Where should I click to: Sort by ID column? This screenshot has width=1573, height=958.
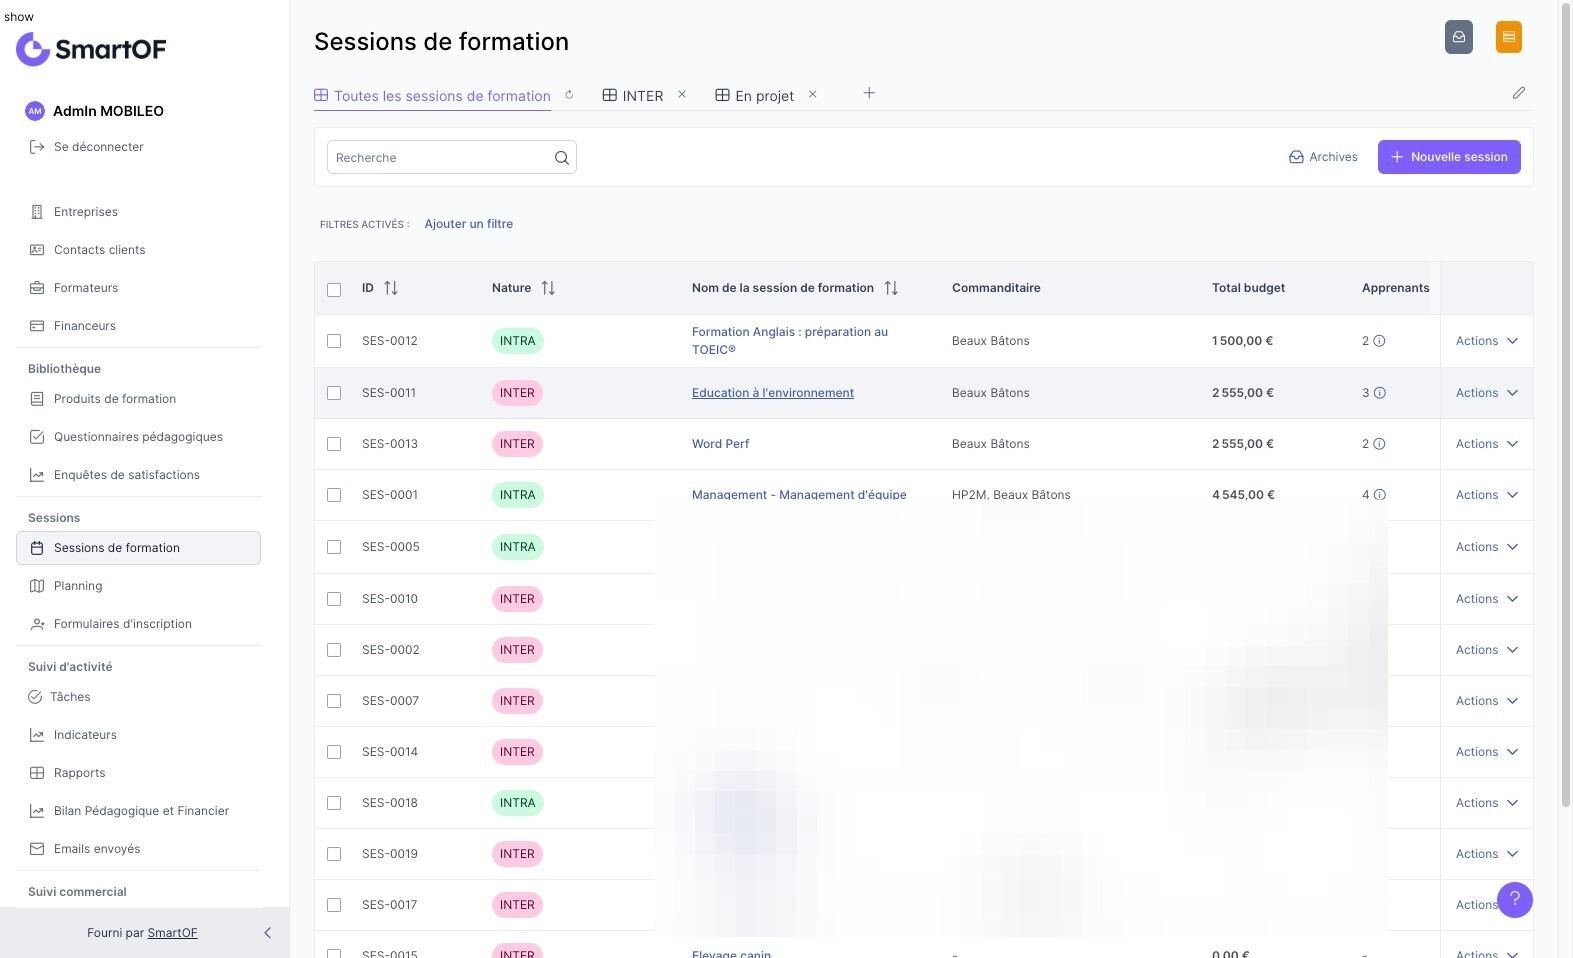[x=391, y=288]
